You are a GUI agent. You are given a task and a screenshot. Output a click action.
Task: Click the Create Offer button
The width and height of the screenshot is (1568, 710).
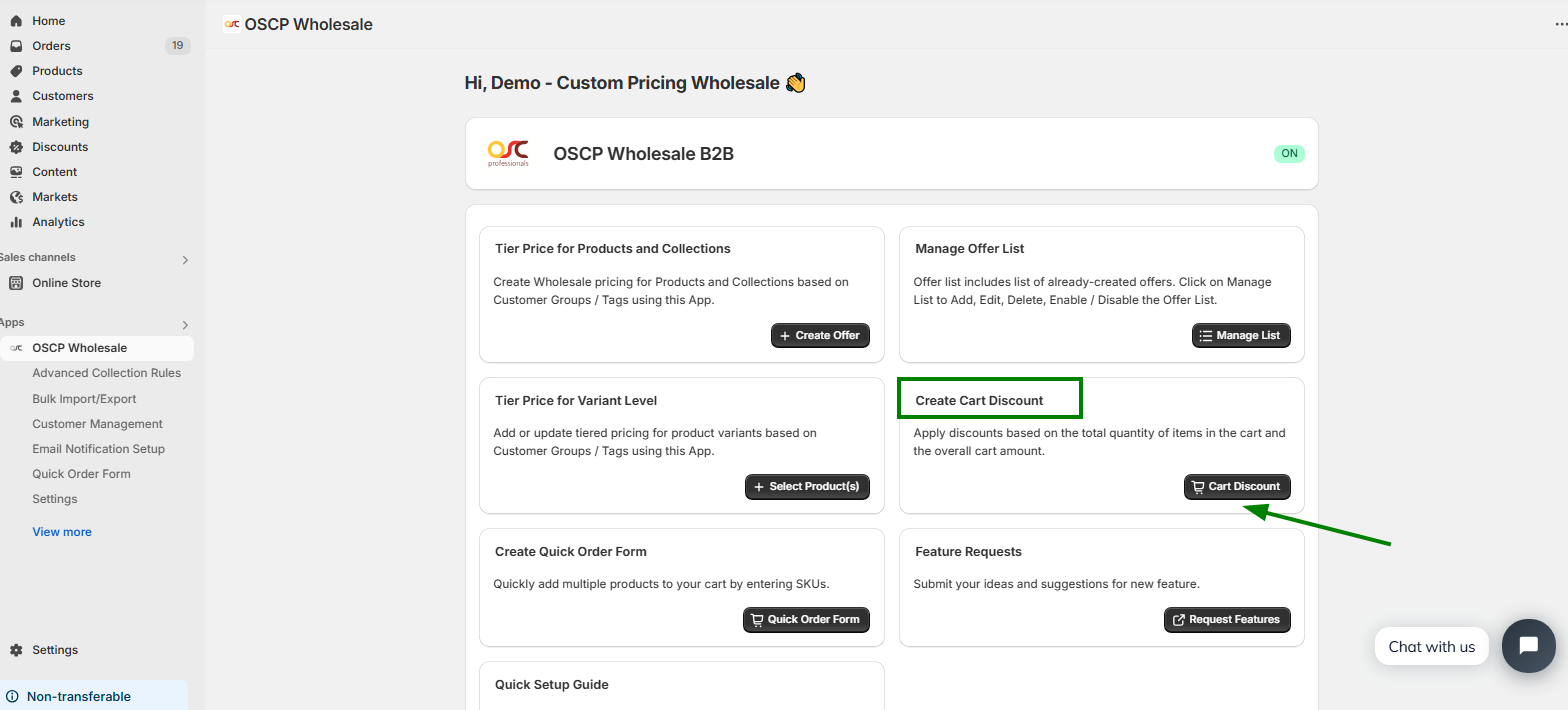tap(820, 335)
